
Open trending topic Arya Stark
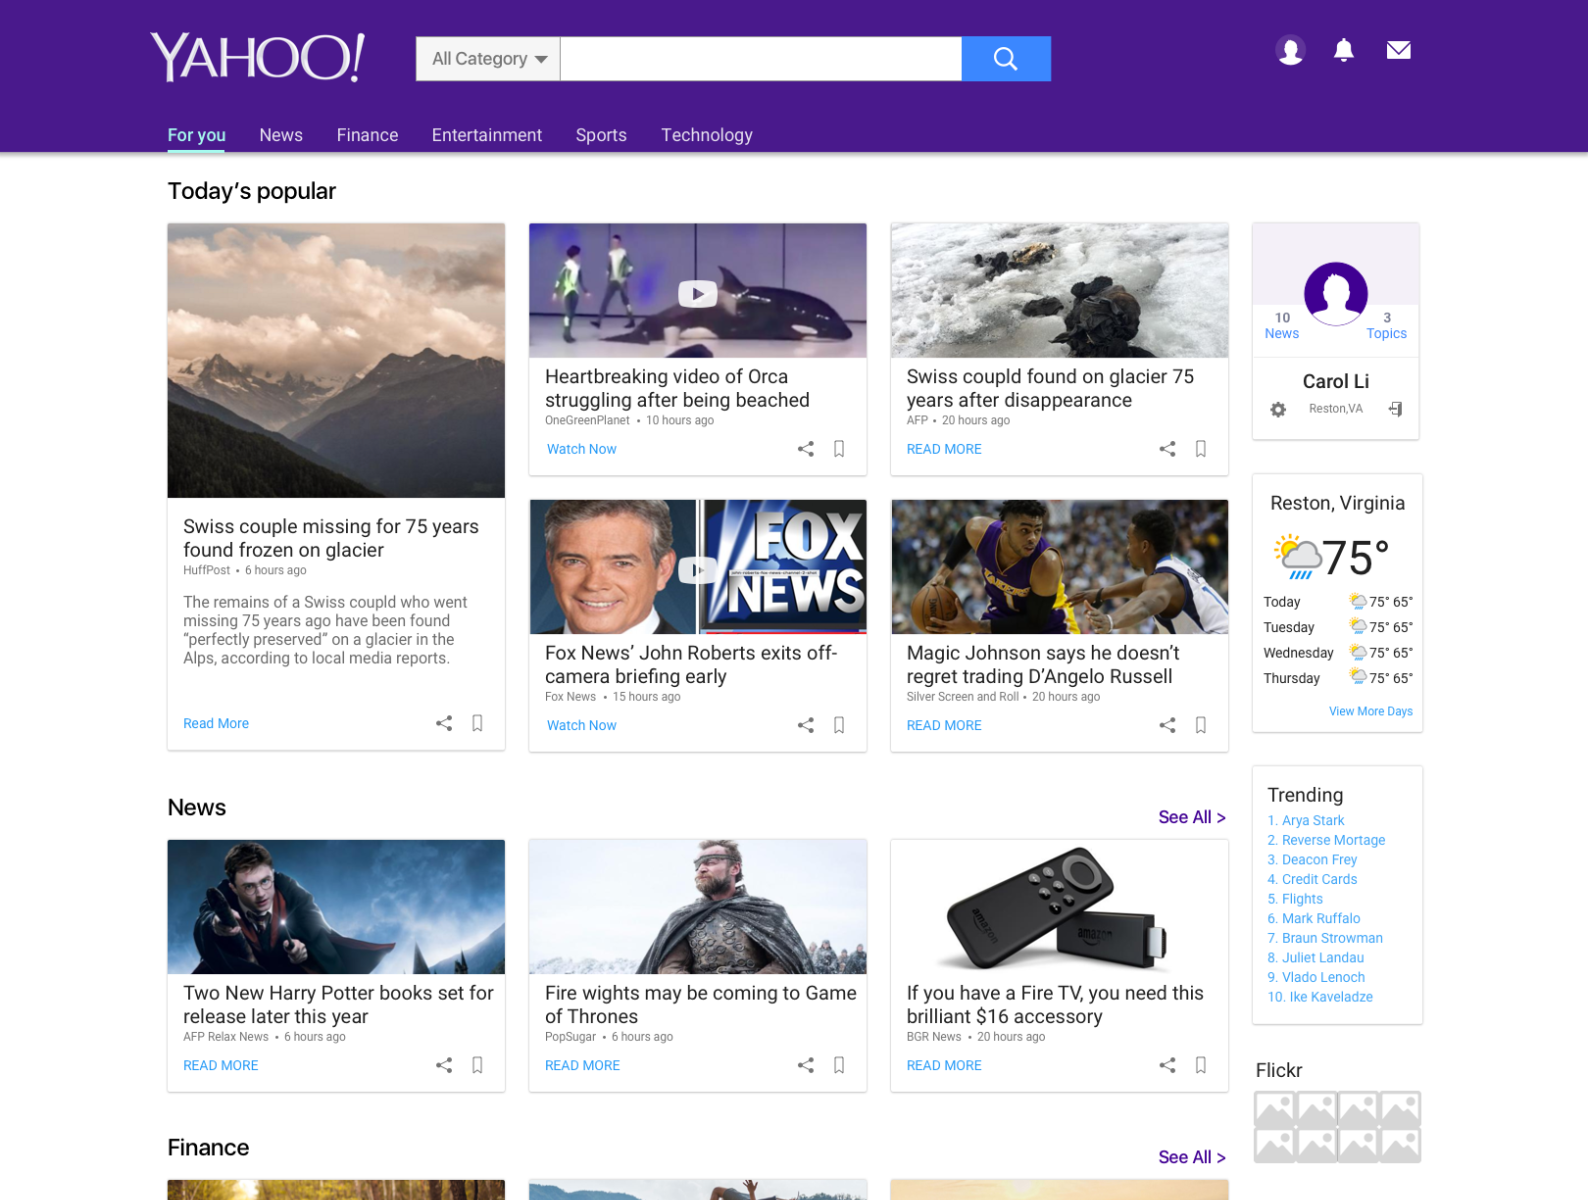pos(1306,820)
